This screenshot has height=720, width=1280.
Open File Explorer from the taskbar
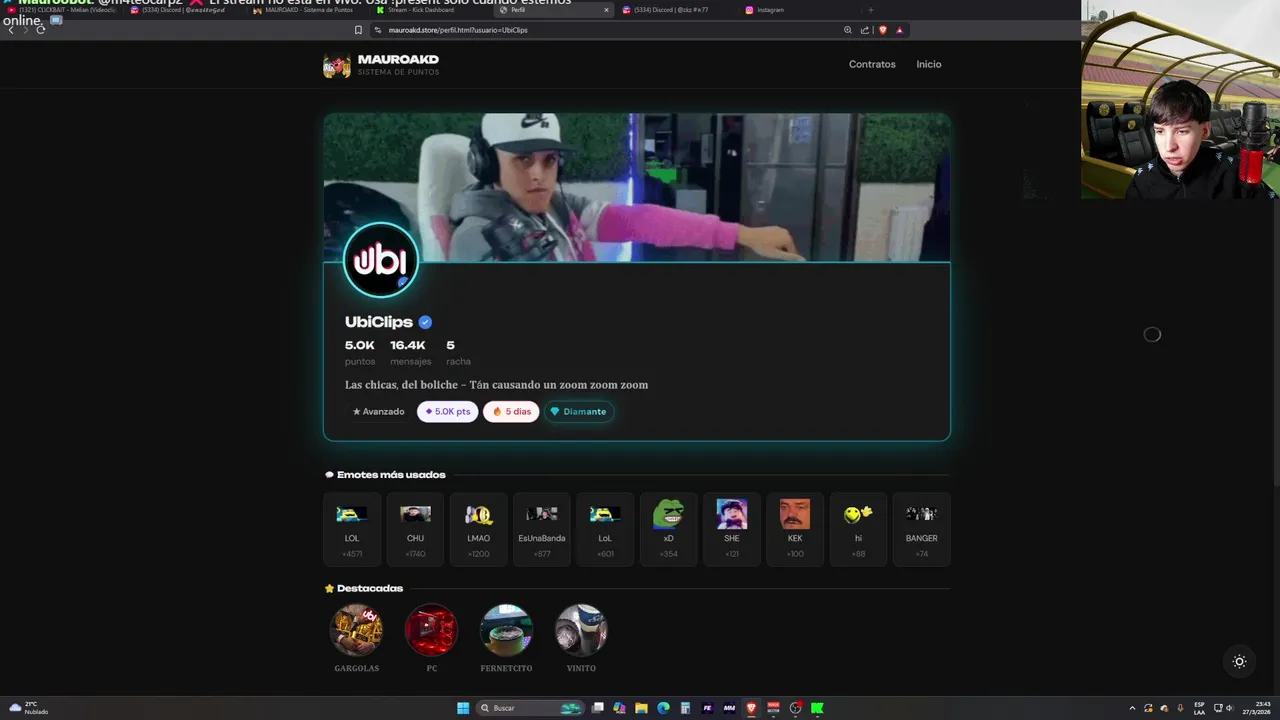click(x=641, y=708)
